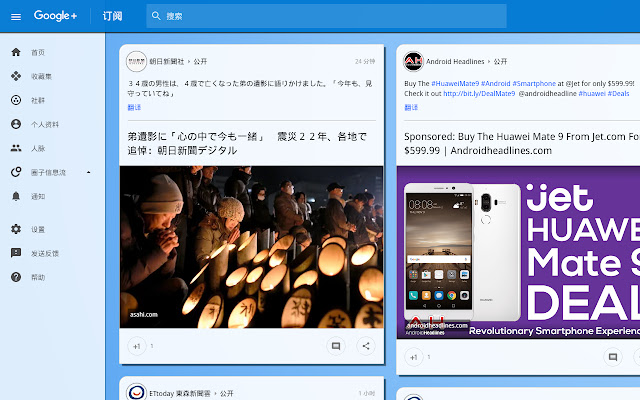The height and width of the screenshot is (400, 640).
Task: Open 人脉 in the sidebar
Action: tap(38, 149)
